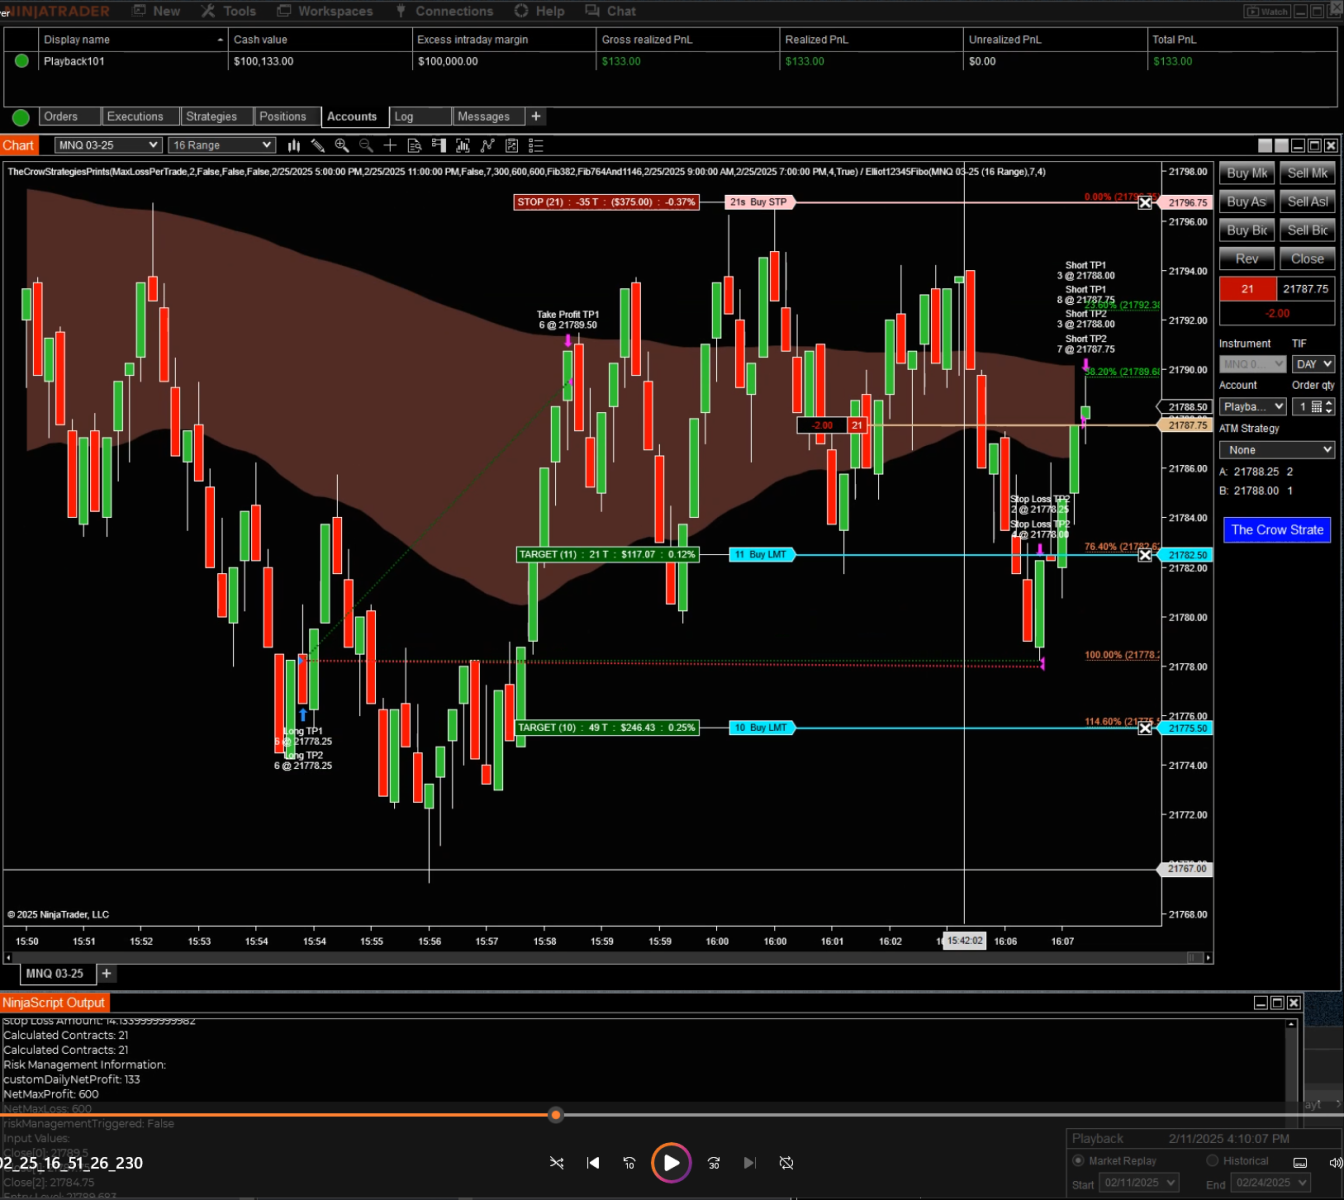Cancel the 11 Buy LMT order X

1145,555
